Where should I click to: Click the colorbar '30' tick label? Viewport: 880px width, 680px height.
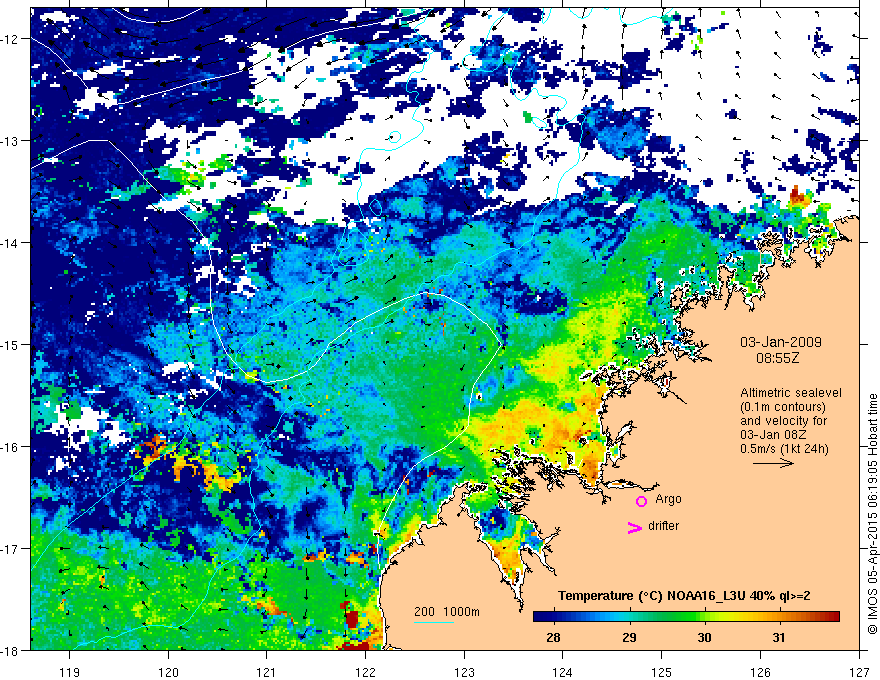click(x=704, y=638)
